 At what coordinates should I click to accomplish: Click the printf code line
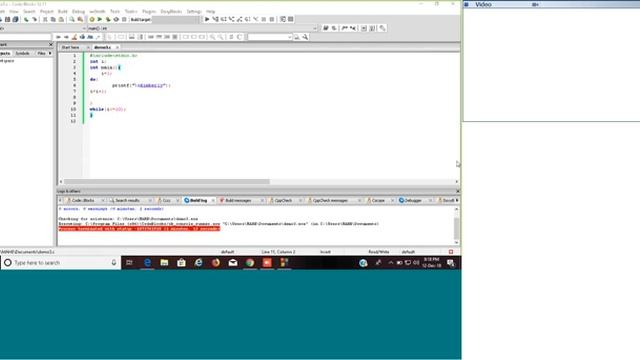click(141, 85)
